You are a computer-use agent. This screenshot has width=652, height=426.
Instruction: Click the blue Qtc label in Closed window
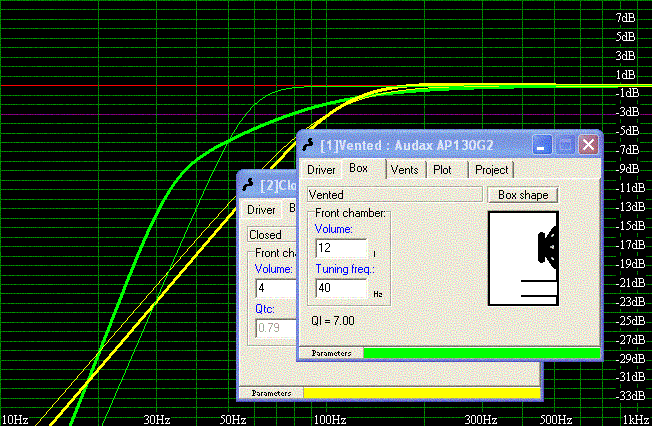coord(265,309)
